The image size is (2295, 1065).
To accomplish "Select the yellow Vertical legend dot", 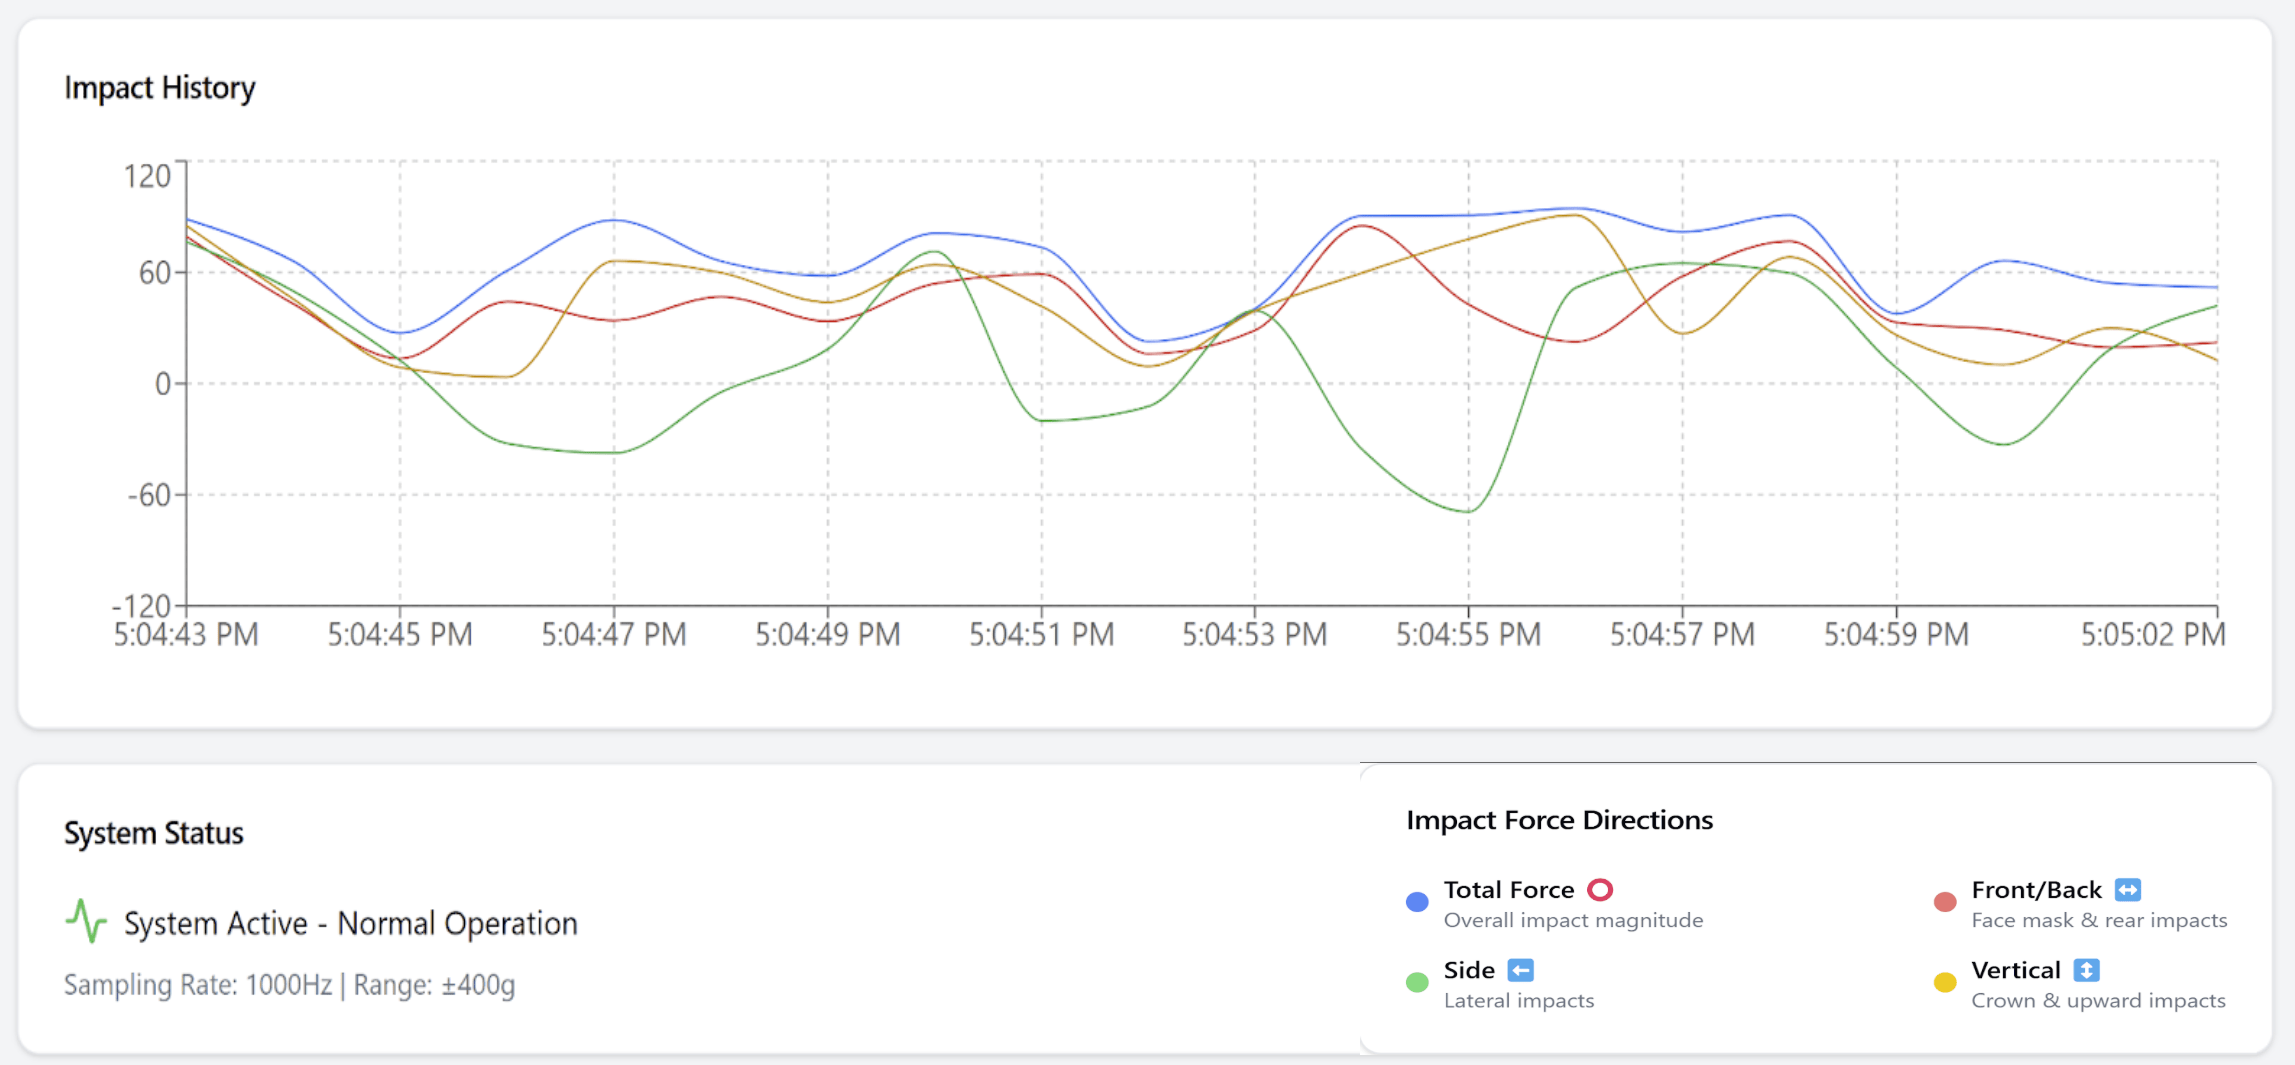I will (1945, 983).
